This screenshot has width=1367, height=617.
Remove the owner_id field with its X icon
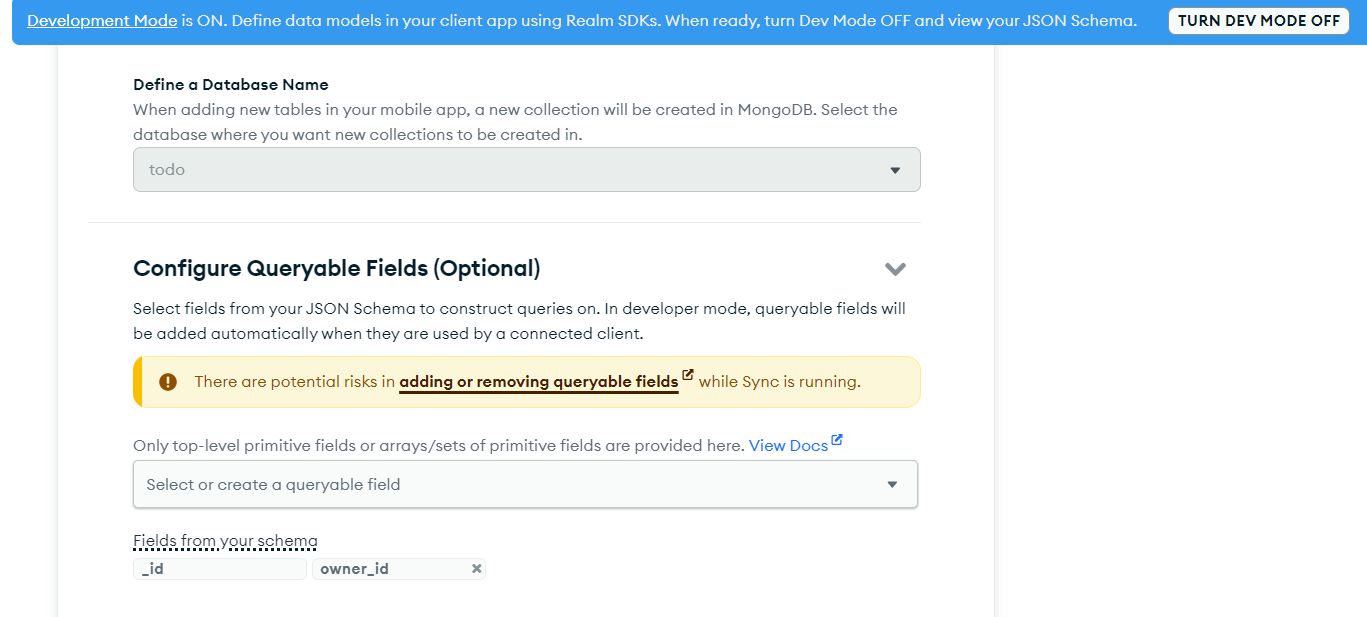[x=477, y=569]
